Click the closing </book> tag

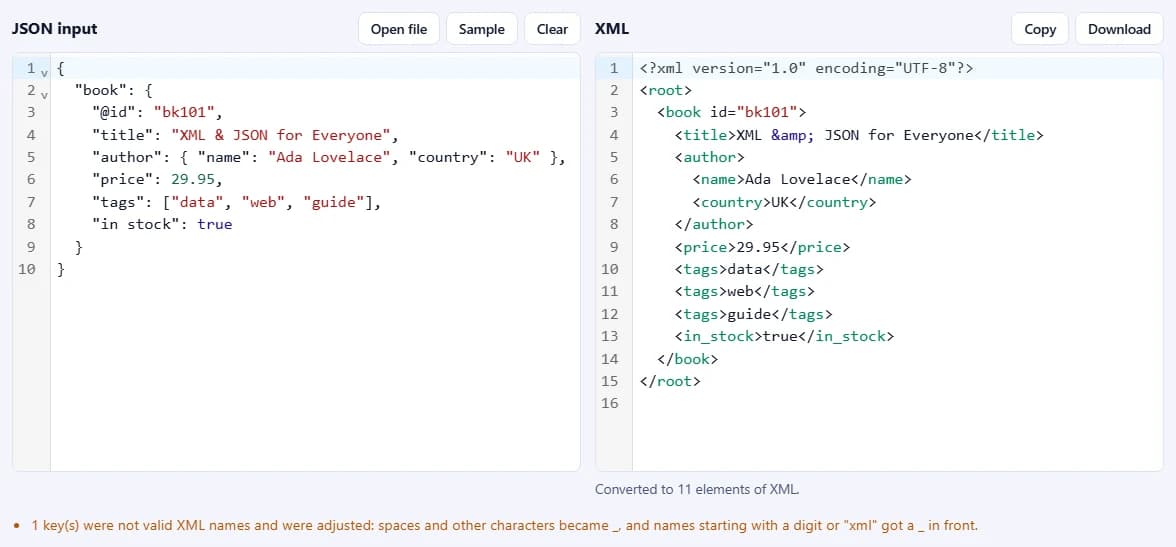click(688, 359)
